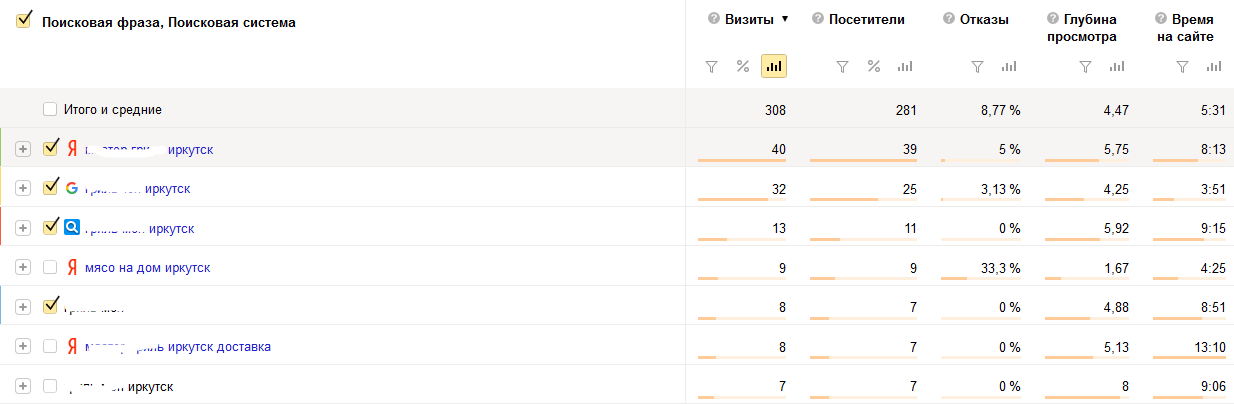Click the bar chart icon under Отказы
1234x404 pixels.
point(1008,66)
